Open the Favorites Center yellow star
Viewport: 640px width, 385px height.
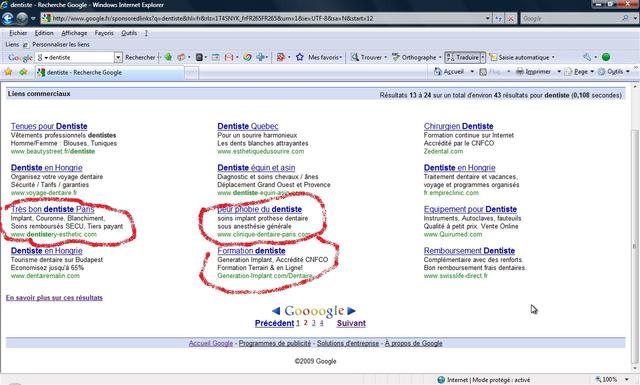[8, 72]
